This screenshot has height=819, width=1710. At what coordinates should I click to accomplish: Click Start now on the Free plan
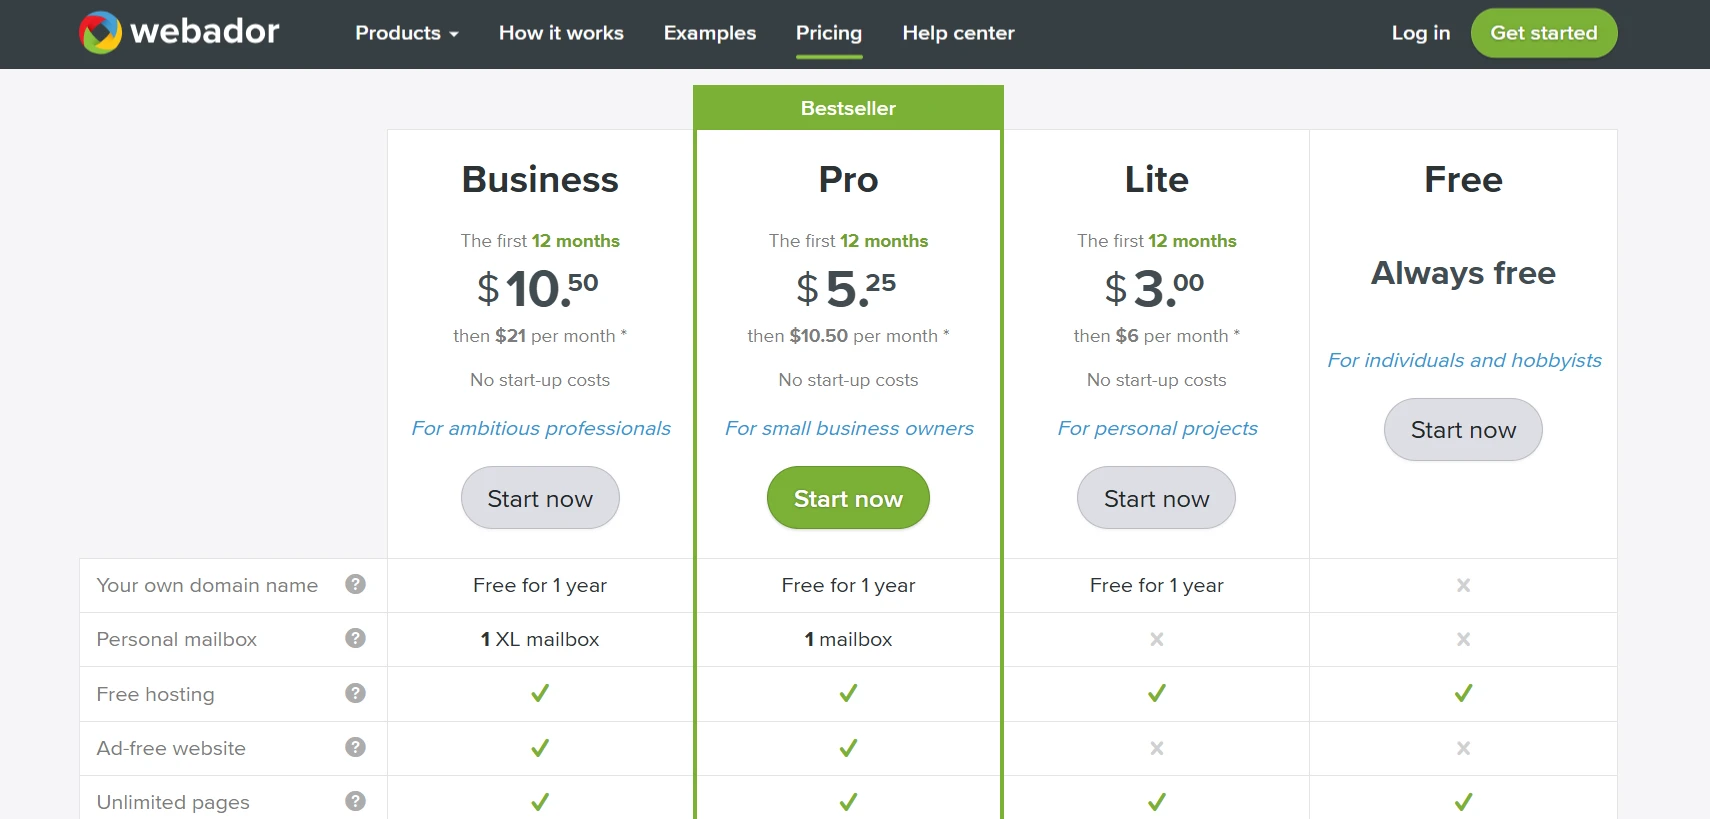pyautogui.click(x=1463, y=429)
